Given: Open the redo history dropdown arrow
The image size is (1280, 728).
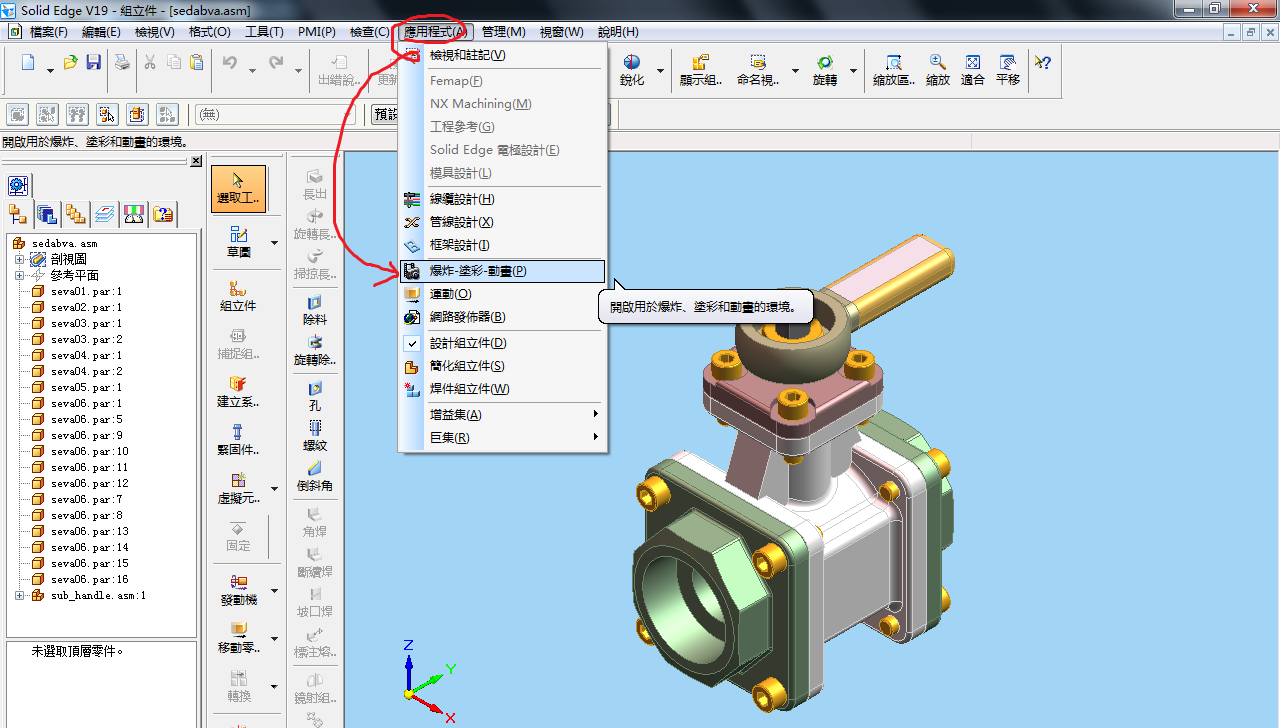Looking at the screenshot, I should click(x=298, y=70).
